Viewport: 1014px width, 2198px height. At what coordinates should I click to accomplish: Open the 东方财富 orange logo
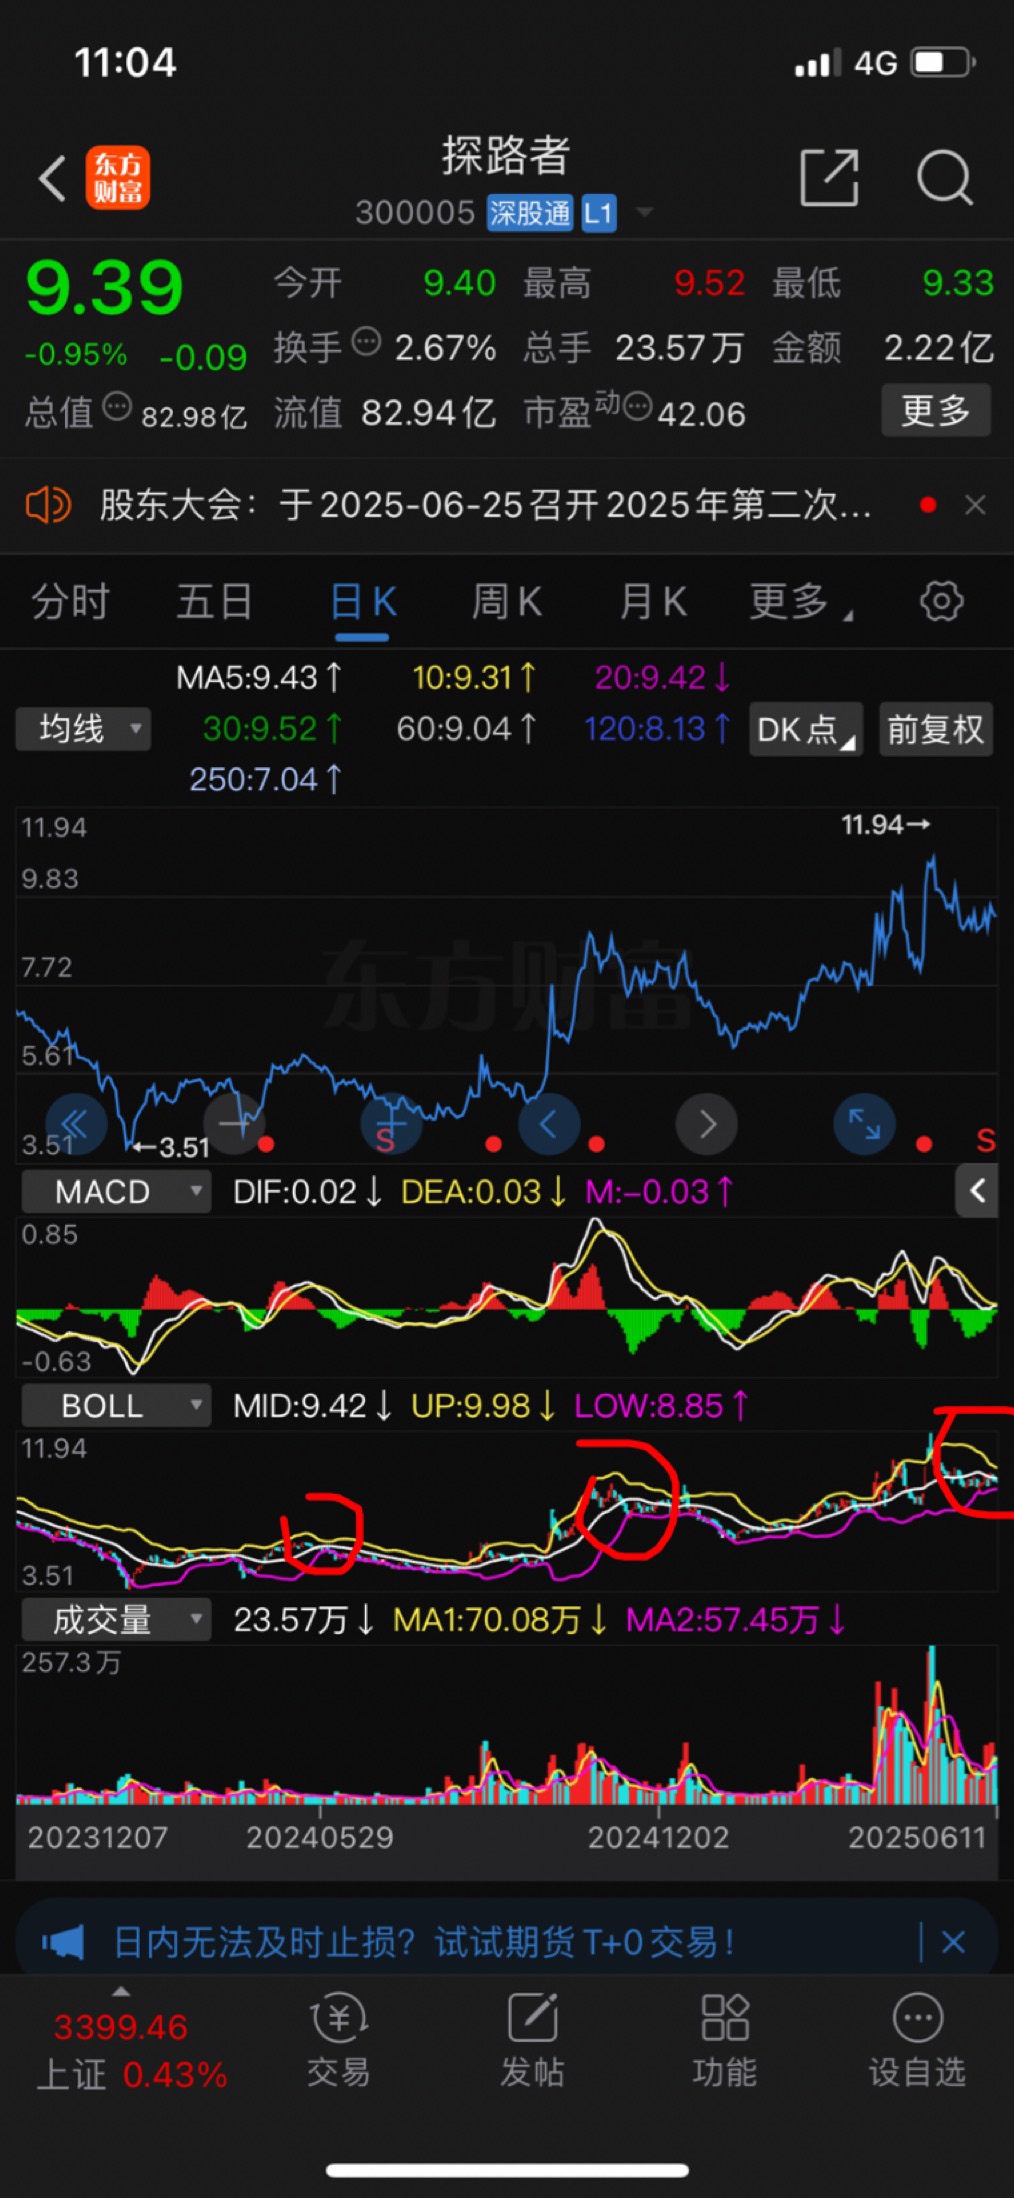(x=118, y=178)
